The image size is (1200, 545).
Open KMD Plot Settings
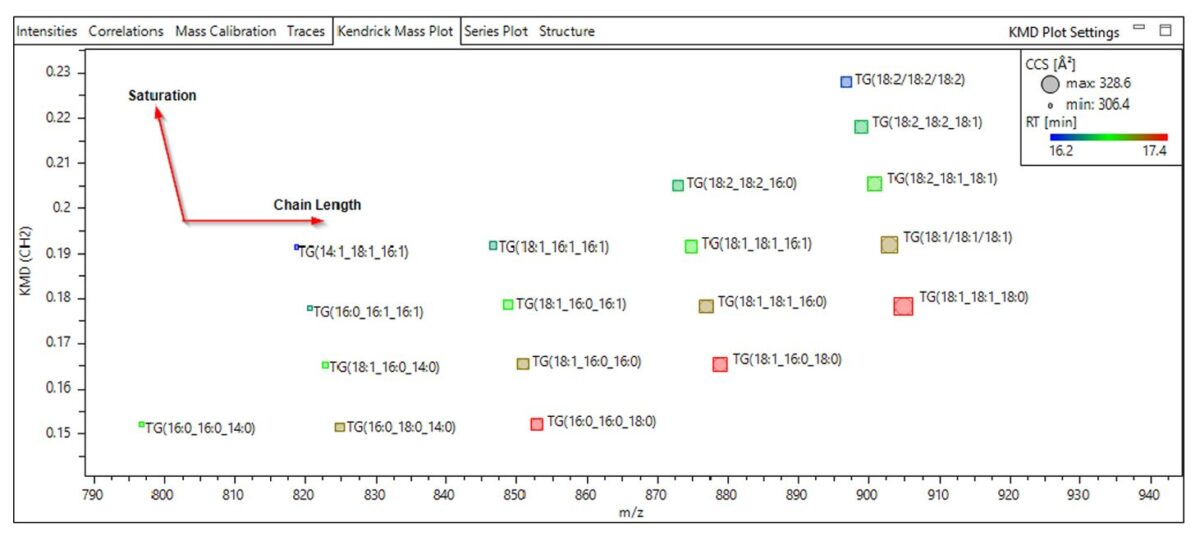click(x=1064, y=32)
